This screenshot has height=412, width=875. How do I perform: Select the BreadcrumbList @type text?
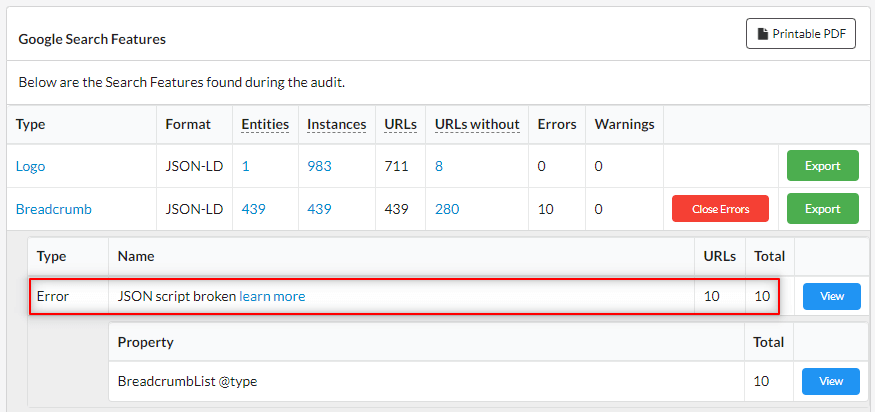point(188,381)
